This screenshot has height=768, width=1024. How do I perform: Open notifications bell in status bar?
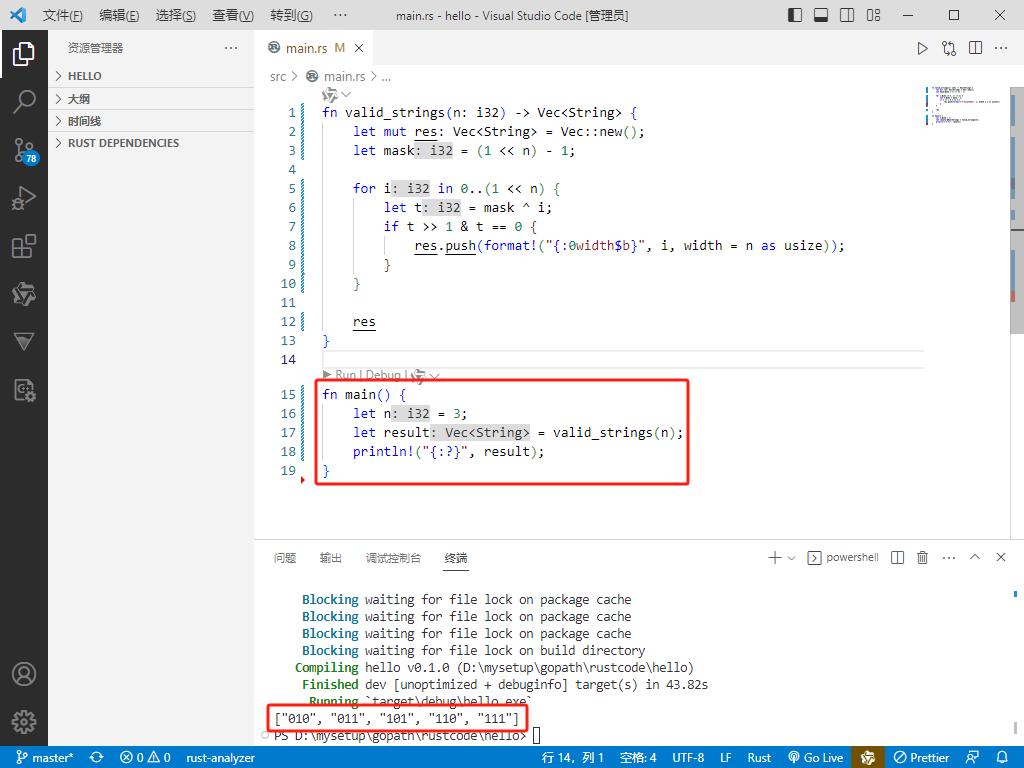click(1002, 758)
